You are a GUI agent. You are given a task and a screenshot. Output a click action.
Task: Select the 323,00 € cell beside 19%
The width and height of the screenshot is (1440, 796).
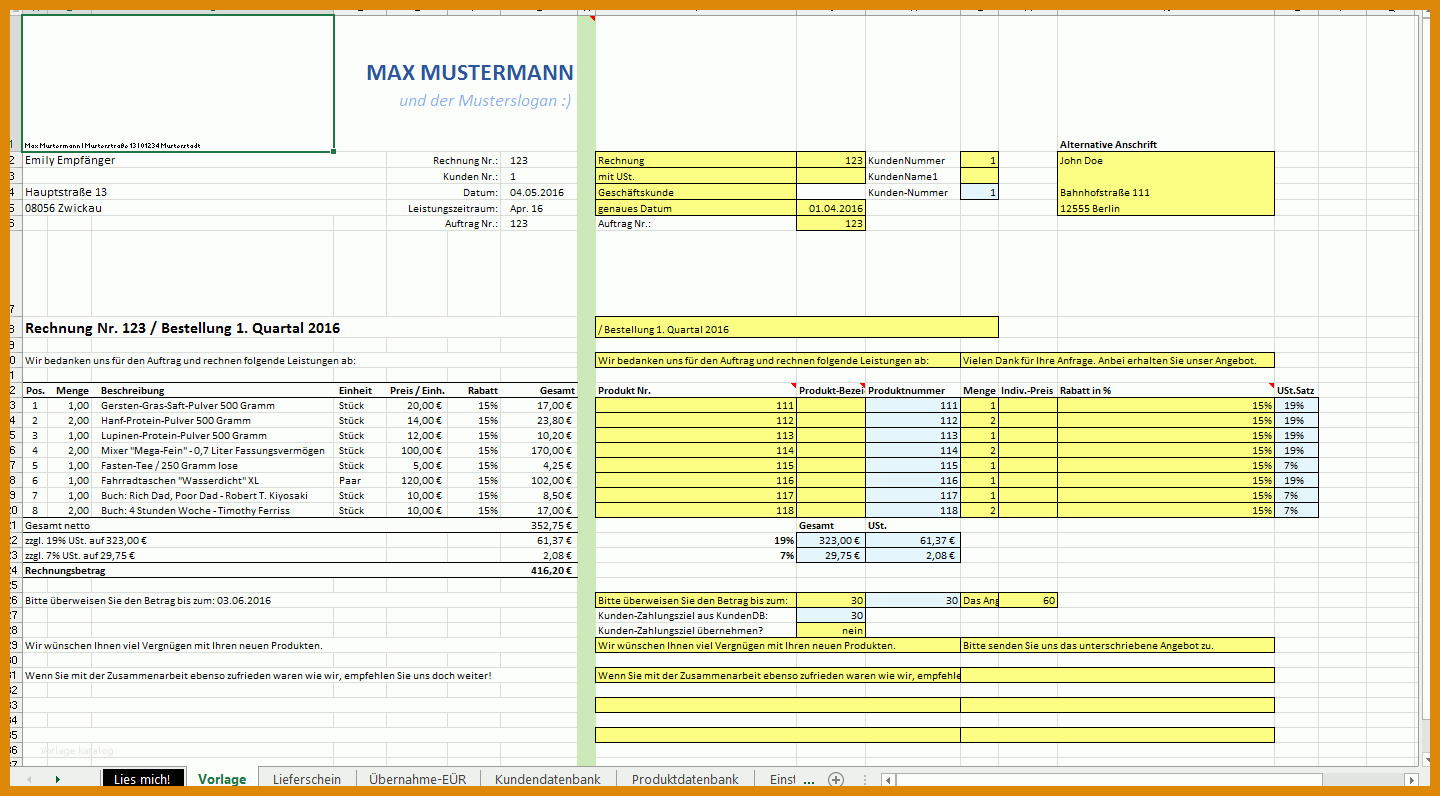click(831, 540)
